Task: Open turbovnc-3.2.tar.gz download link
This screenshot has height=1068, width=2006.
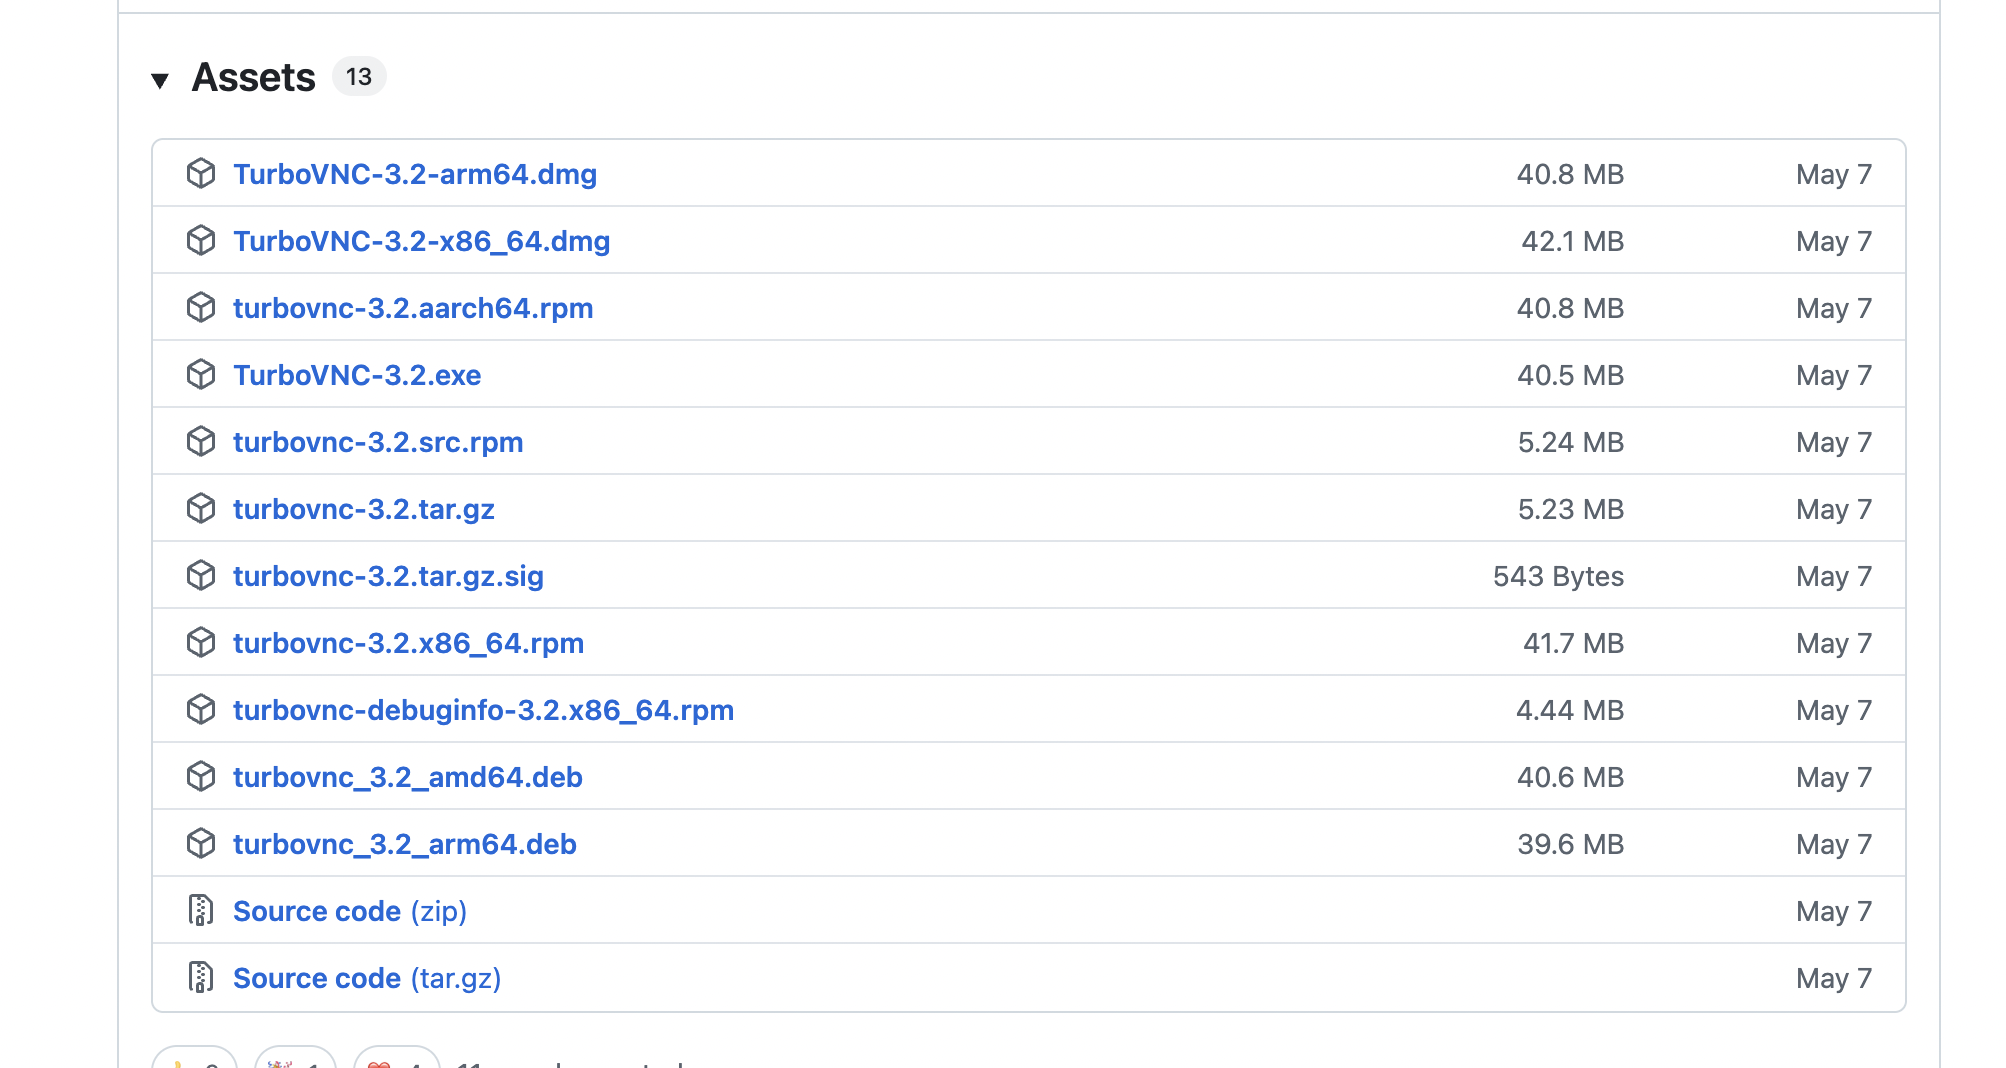Action: pyautogui.click(x=363, y=509)
